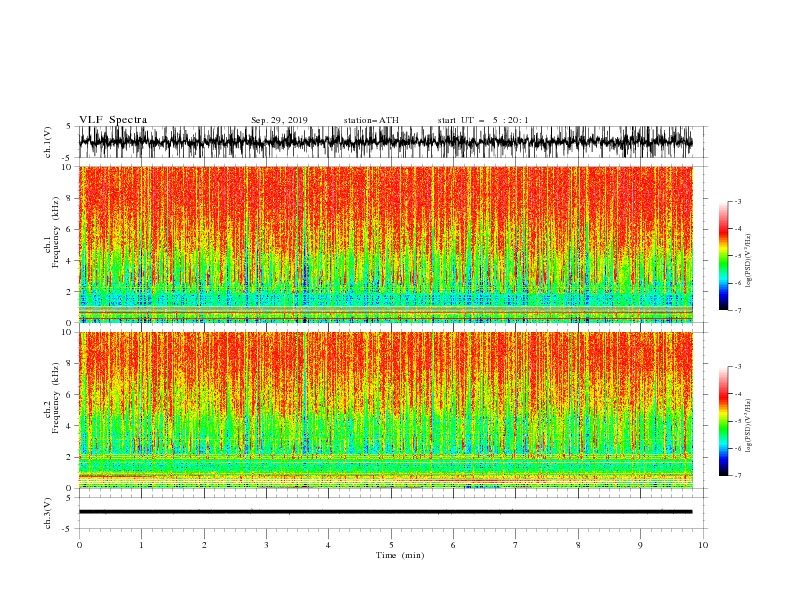Select the date text "Sep. 29, 2019"
The image size is (792, 612).
(x=279, y=120)
